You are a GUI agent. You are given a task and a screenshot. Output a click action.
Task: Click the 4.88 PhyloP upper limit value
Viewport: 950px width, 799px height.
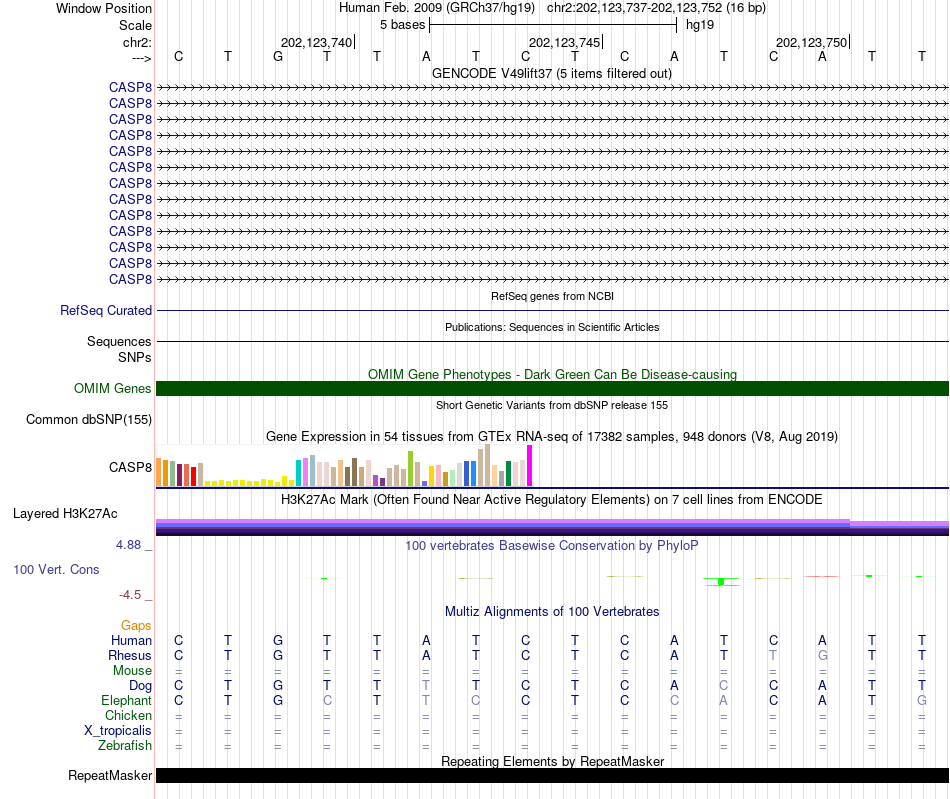point(128,545)
